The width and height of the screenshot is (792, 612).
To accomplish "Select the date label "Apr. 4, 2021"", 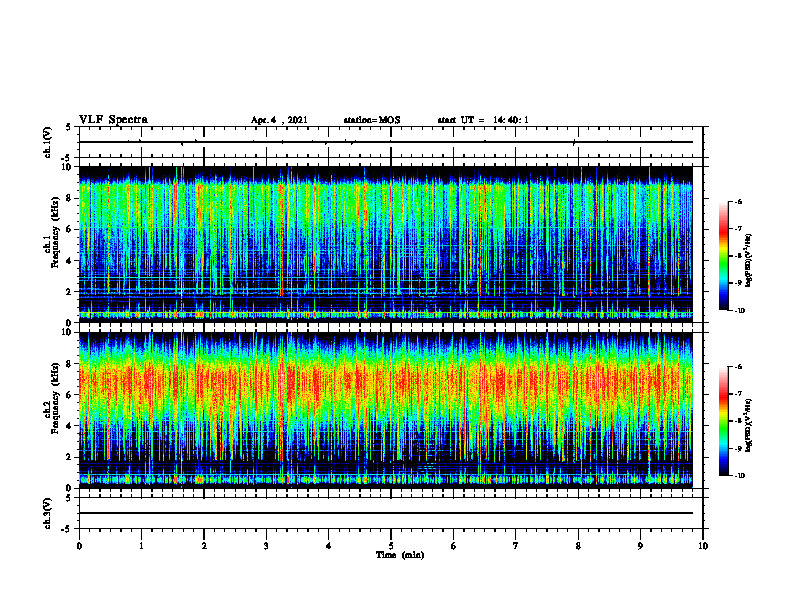I will [x=279, y=120].
